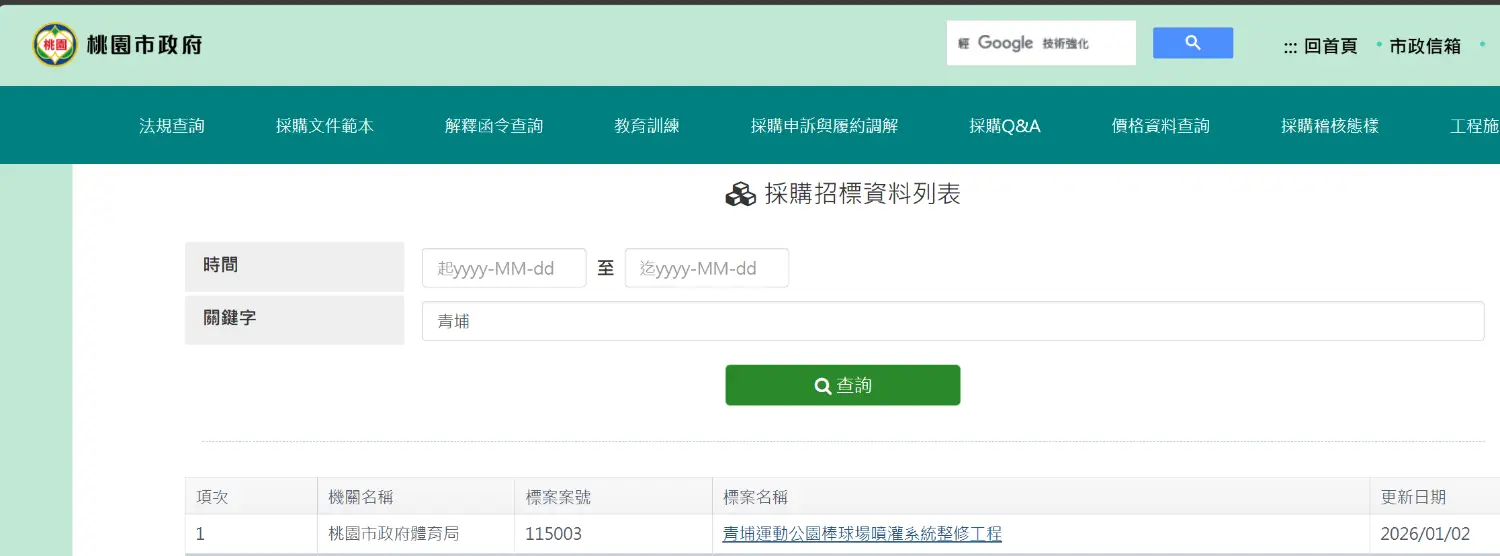Viewport: 1500px width, 556px height.
Task: Click the end date field 迄yyyy-MM-dd
Action: [x=706, y=268]
